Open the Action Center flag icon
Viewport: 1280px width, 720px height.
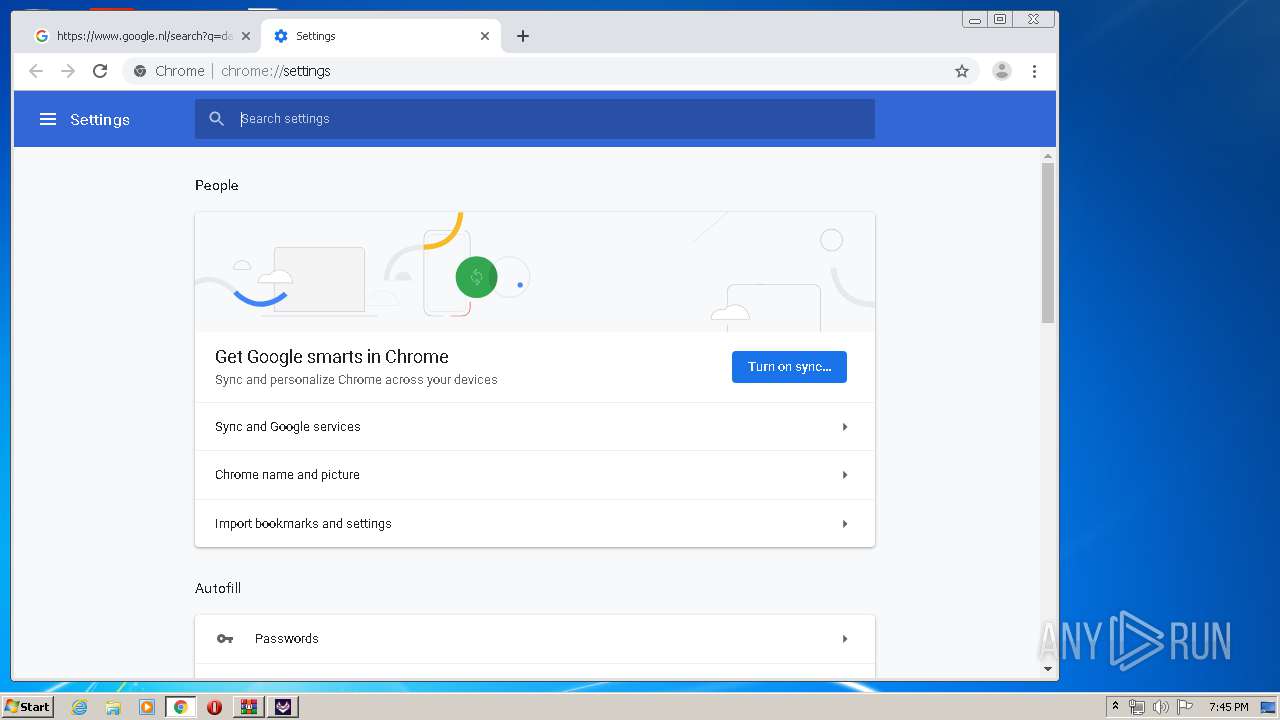coord(1184,707)
